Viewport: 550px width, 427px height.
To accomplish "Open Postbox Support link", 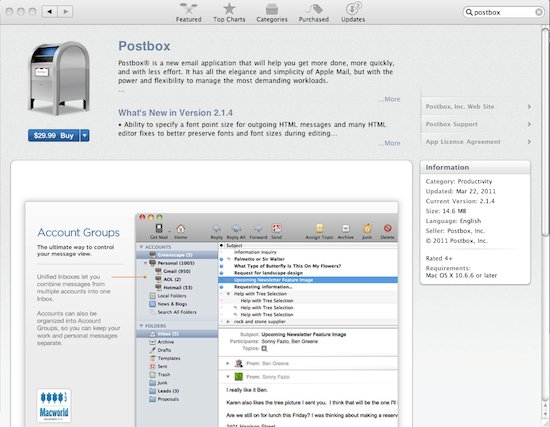I will (451, 124).
